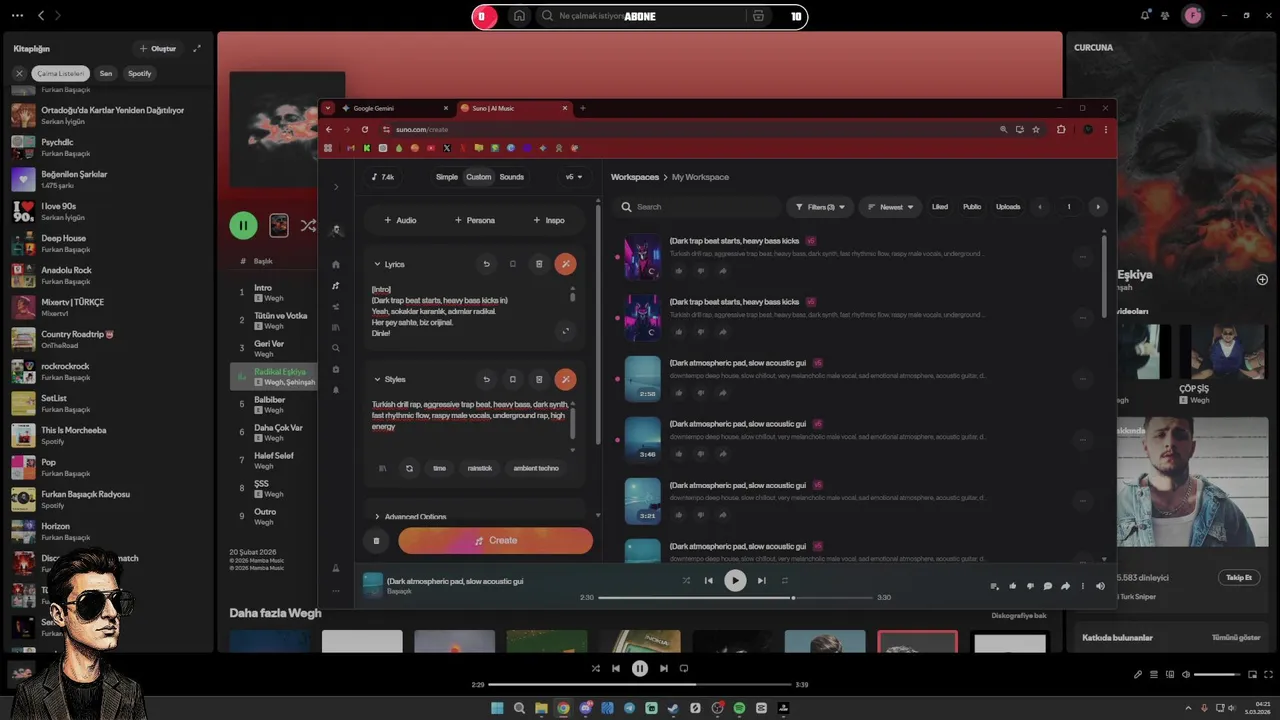Click orange magic wand in Lyrics section
1280x720 pixels.
click(565, 264)
